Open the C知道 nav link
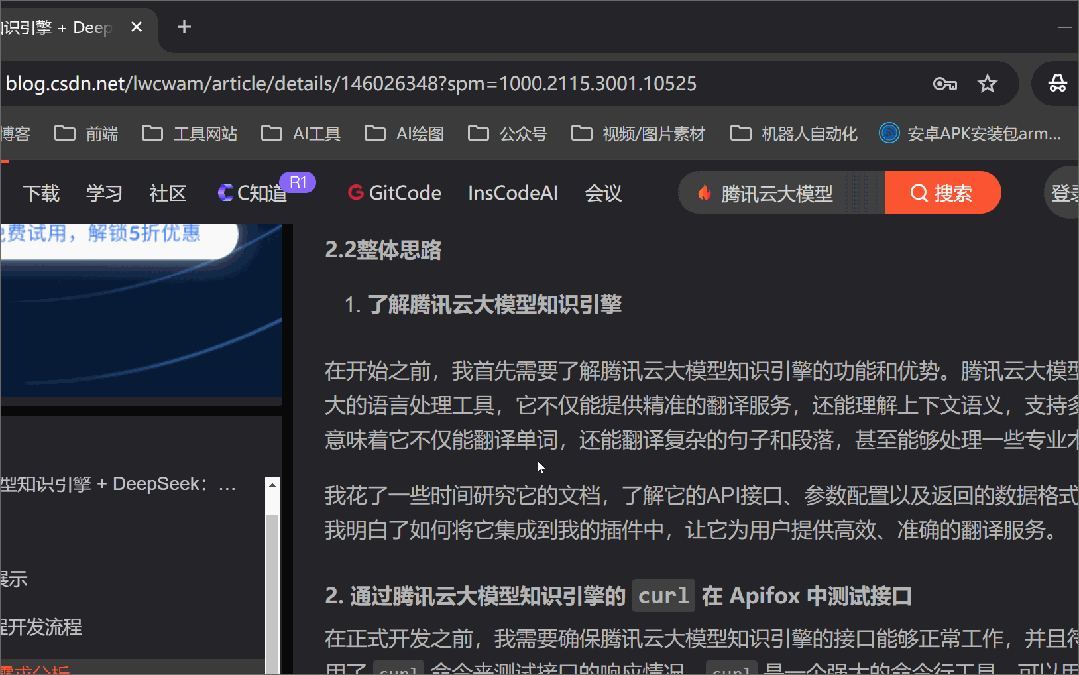Screen dimensions: 1079x675 pyautogui.click(x=253, y=193)
